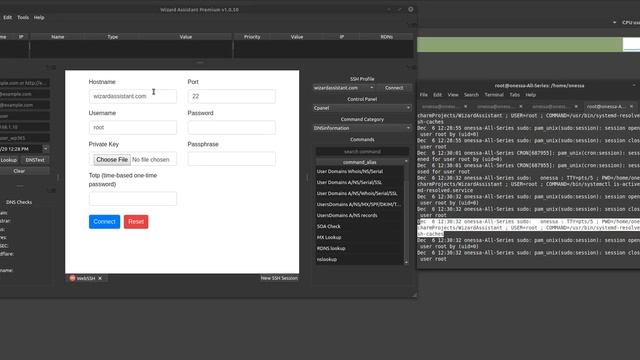The image size is (640, 360).
Task: Click the DNSText button
Action: pos(35,160)
